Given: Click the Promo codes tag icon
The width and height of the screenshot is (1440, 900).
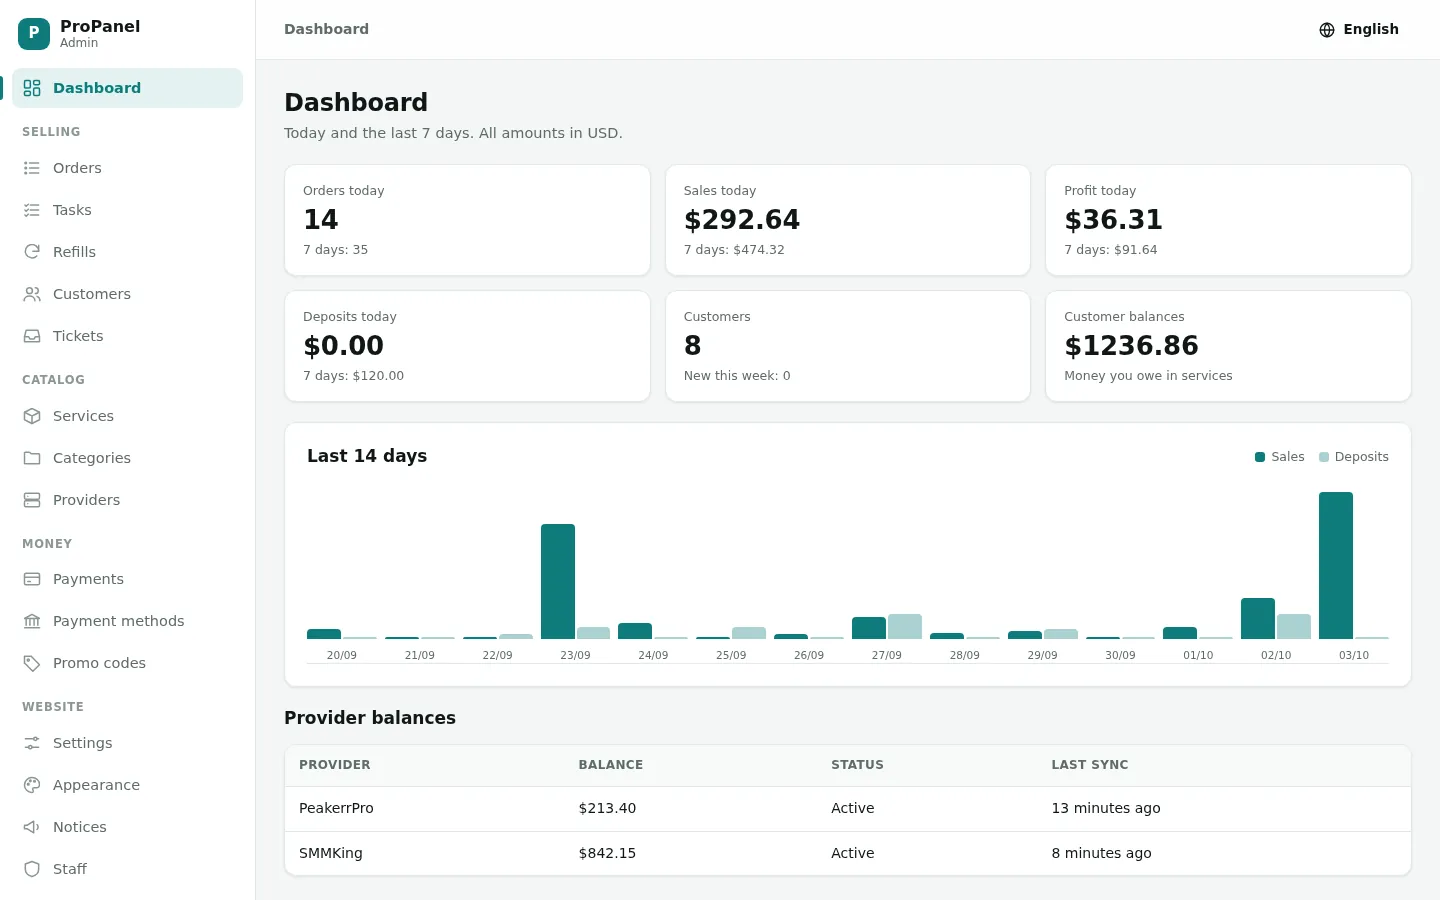Looking at the screenshot, I should [x=32, y=663].
